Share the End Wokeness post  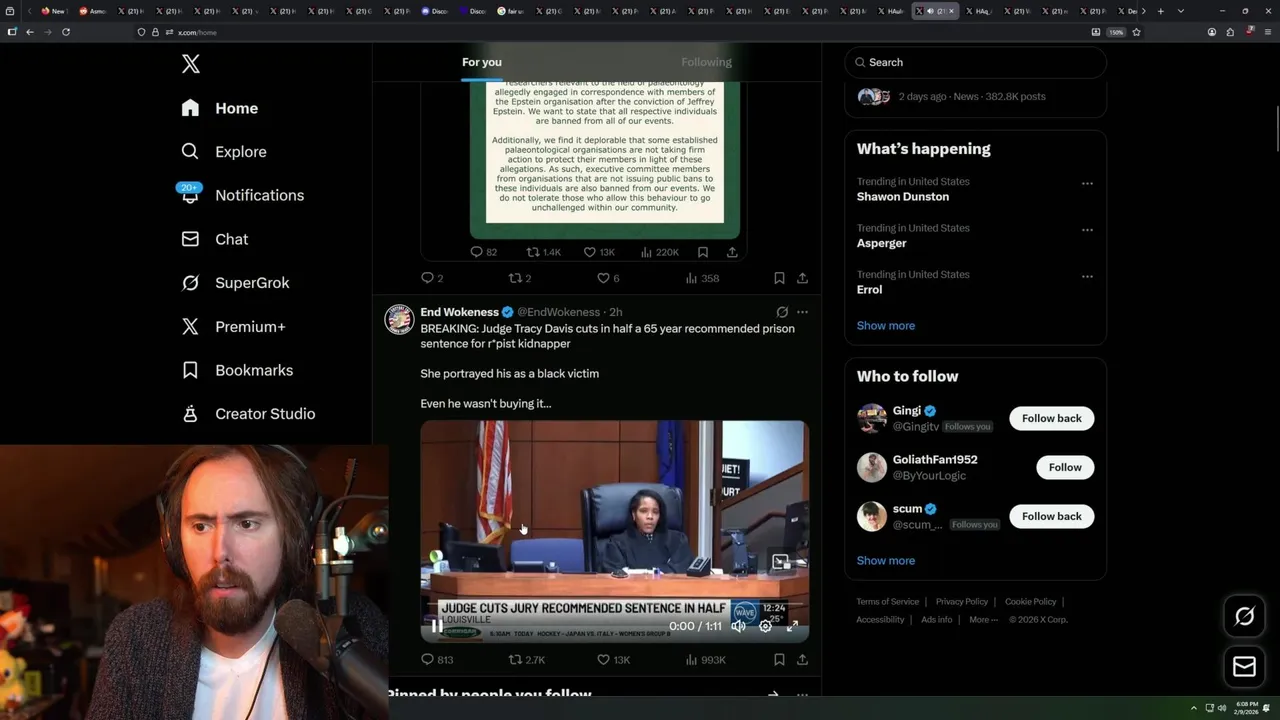(802, 660)
